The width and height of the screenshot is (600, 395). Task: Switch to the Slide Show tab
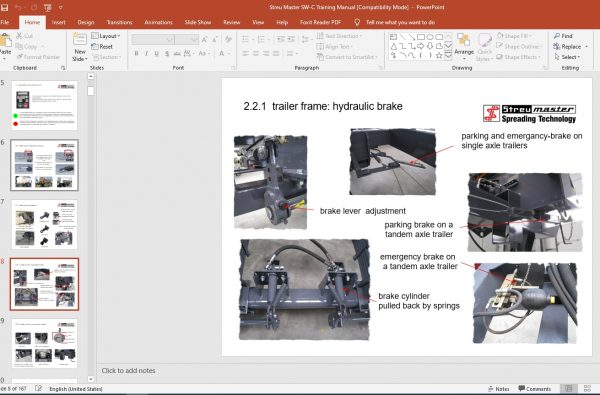click(198, 22)
